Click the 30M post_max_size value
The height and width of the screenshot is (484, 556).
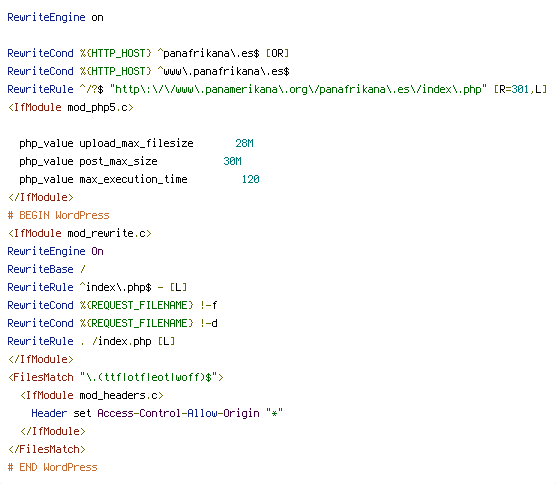pyautogui.click(x=232, y=161)
